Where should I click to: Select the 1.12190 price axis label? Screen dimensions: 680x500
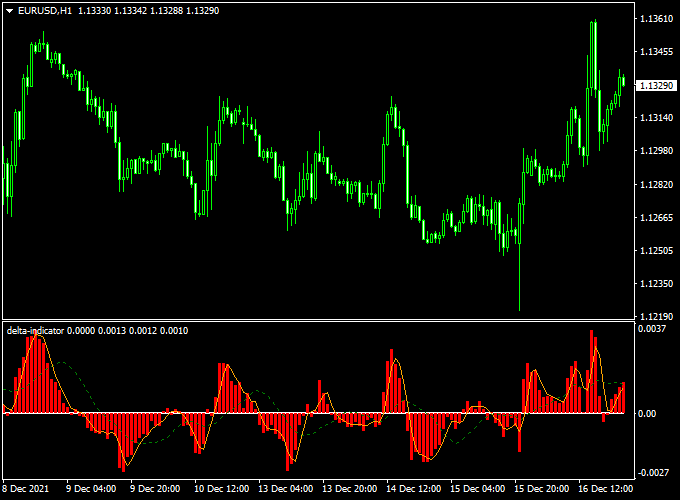pyautogui.click(x=657, y=317)
